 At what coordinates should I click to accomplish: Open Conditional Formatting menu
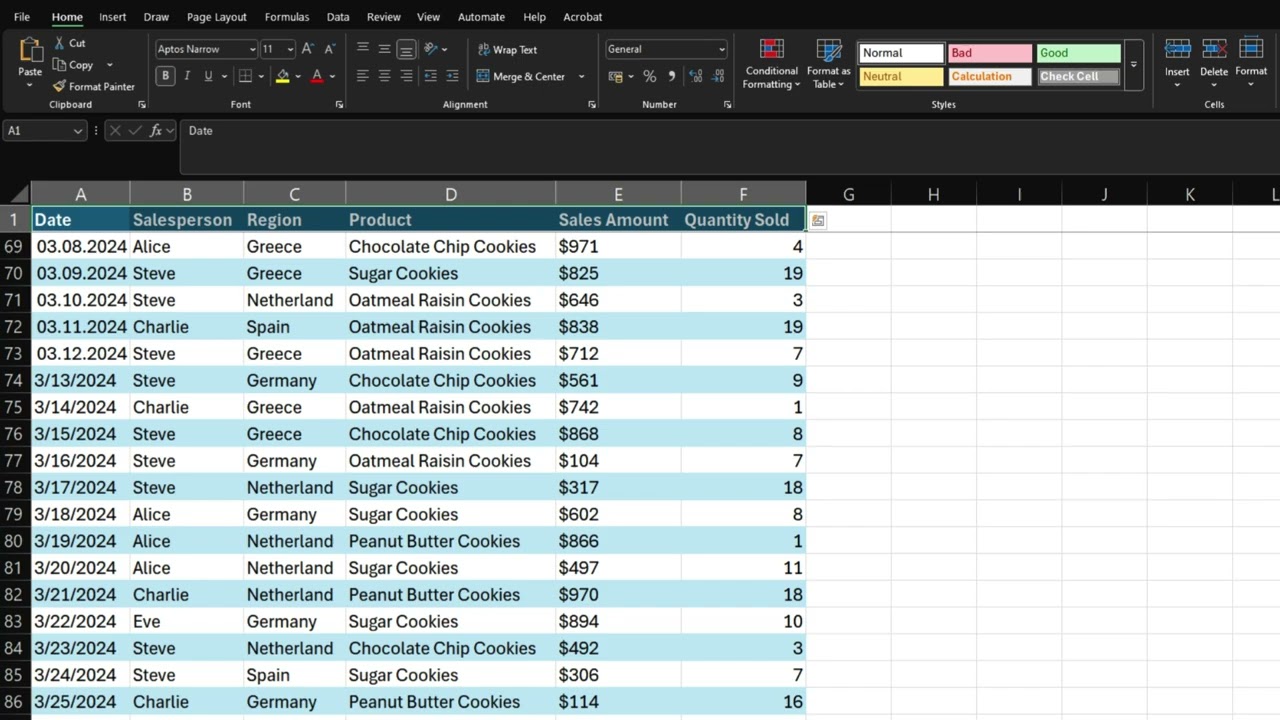[771, 64]
